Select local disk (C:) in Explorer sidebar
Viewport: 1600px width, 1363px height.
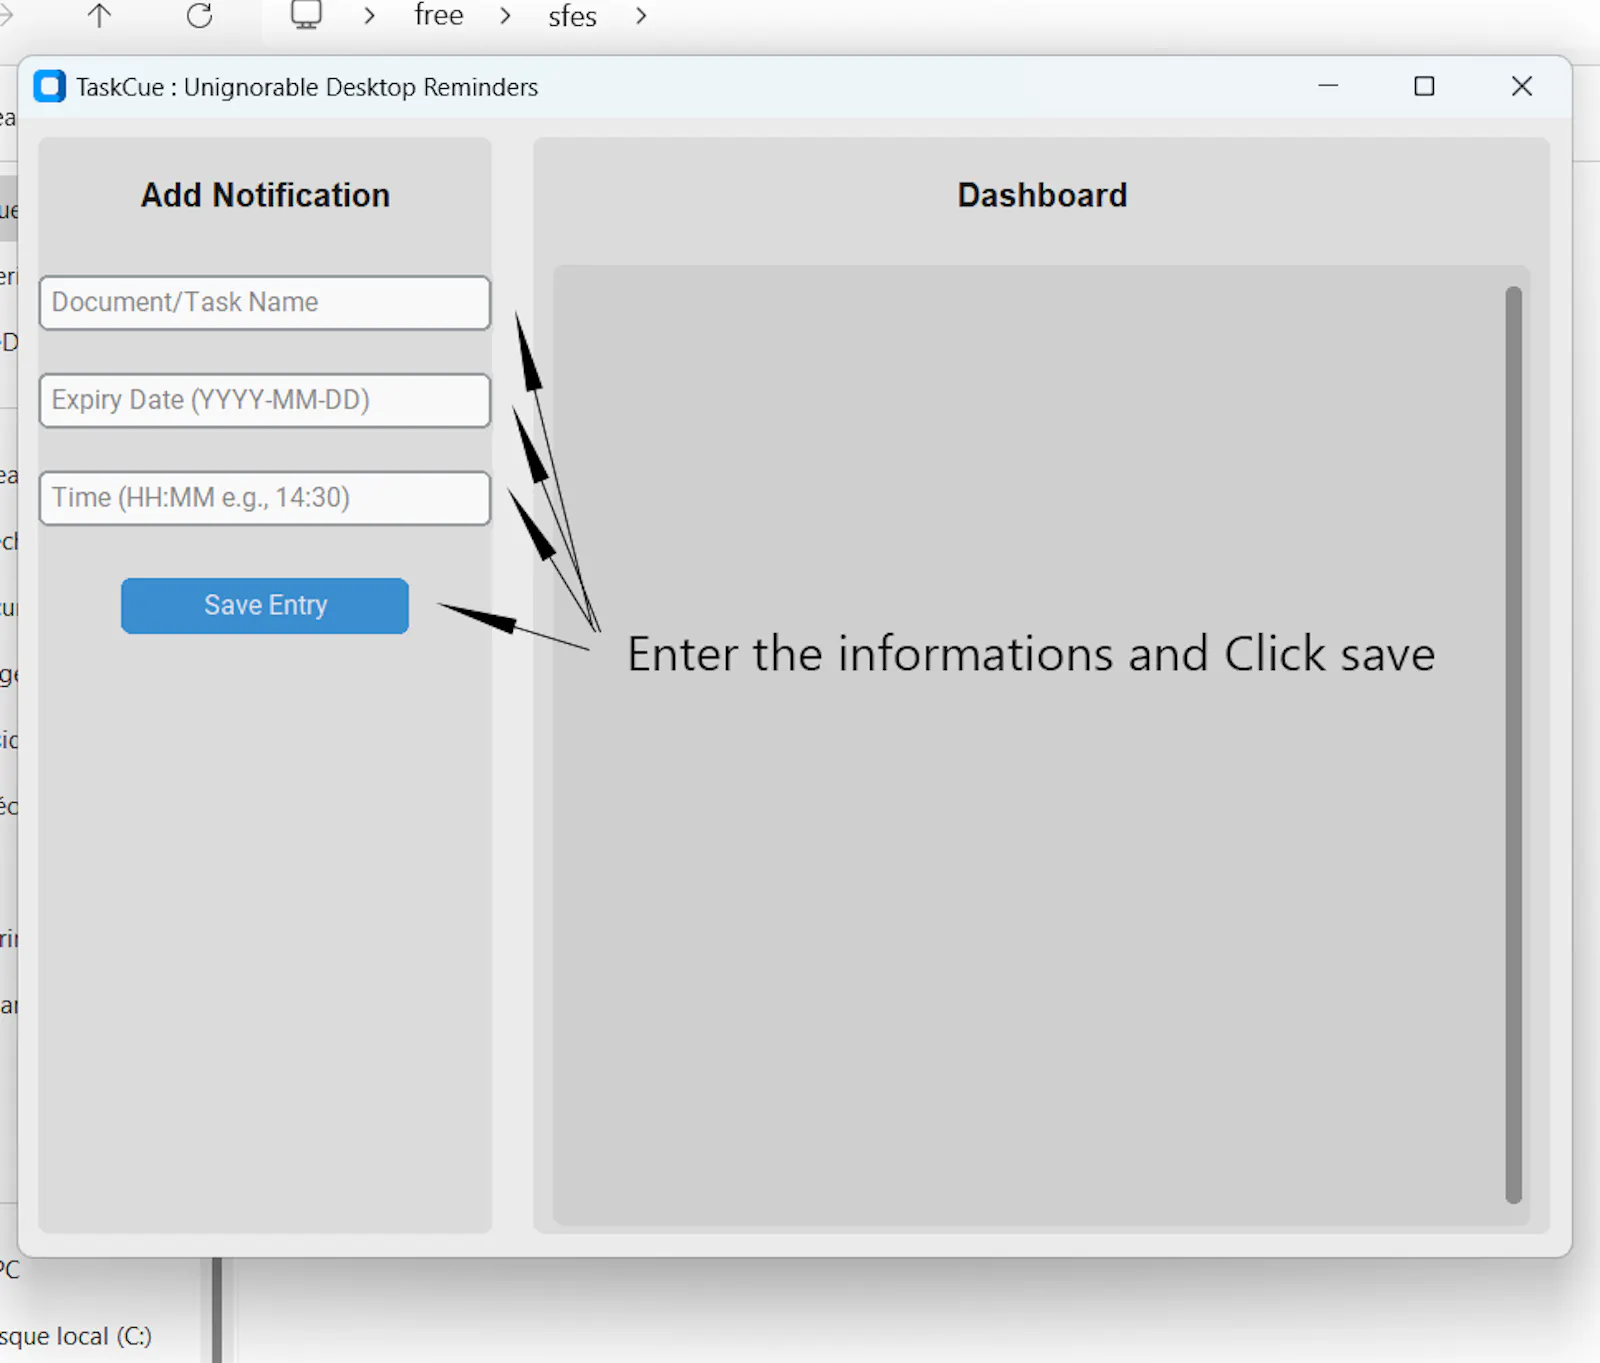(x=76, y=1336)
